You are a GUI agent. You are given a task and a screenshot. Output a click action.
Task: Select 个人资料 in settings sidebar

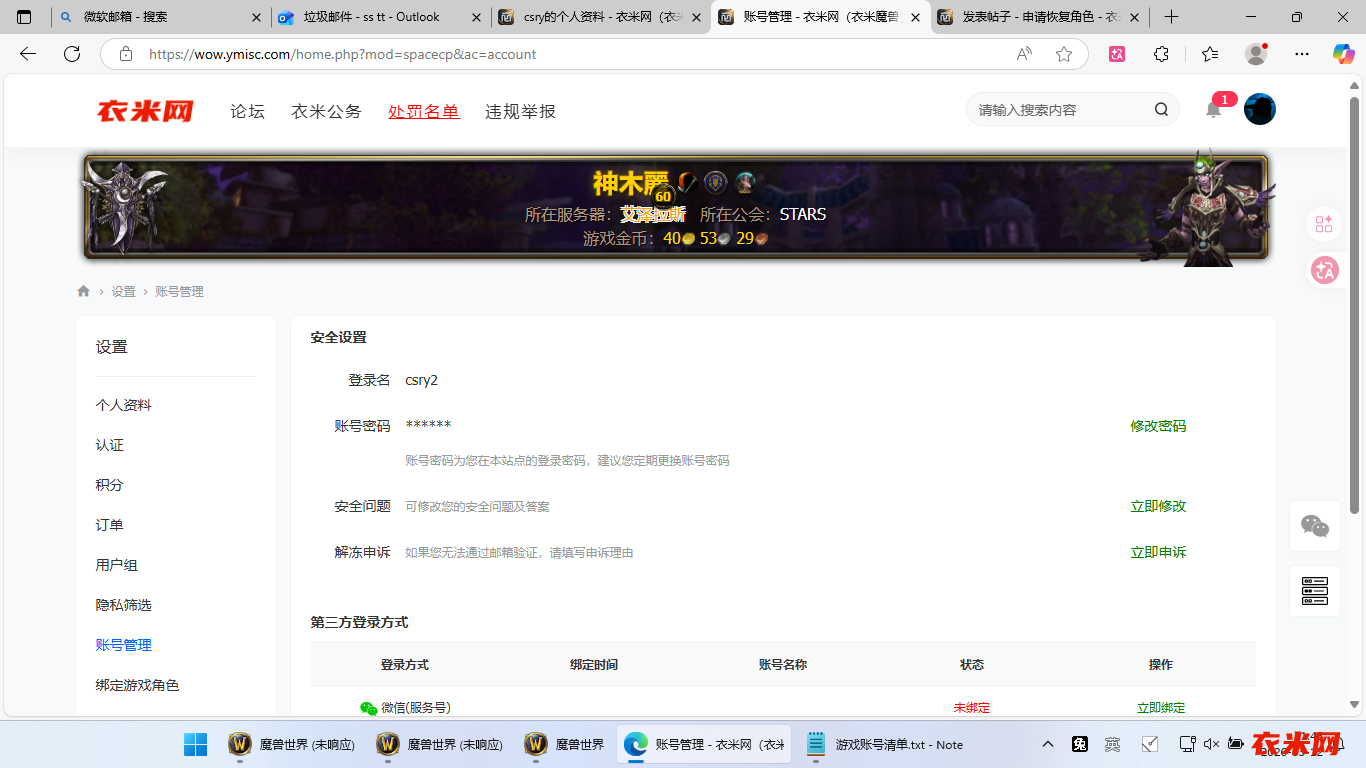pos(124,405)
